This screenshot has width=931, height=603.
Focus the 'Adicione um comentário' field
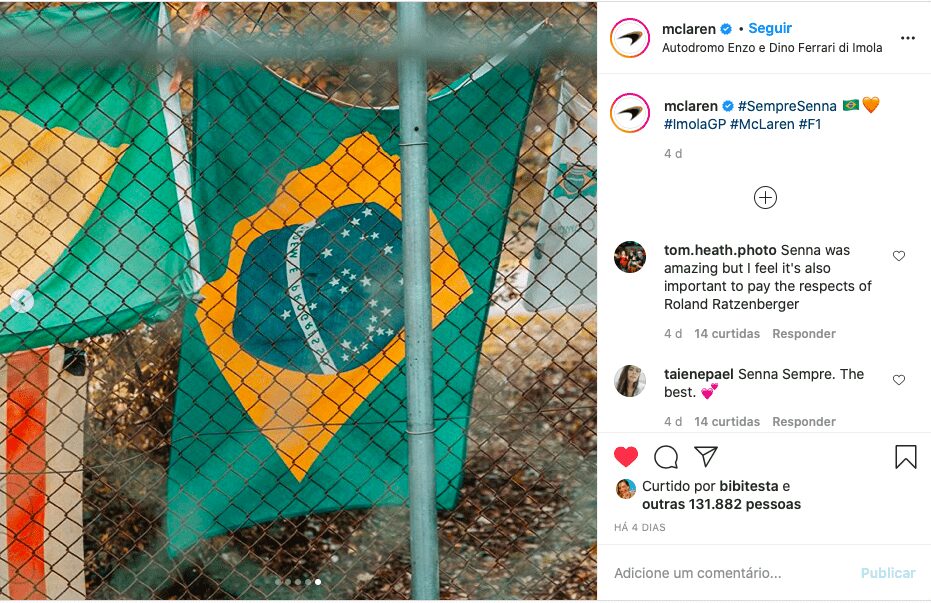(730, 573)
